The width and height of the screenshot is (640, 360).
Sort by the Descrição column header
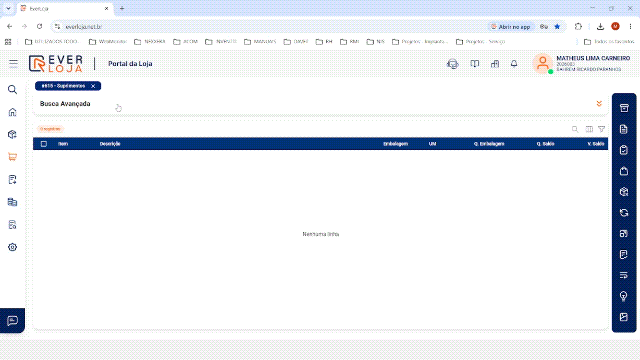(110, 144)
